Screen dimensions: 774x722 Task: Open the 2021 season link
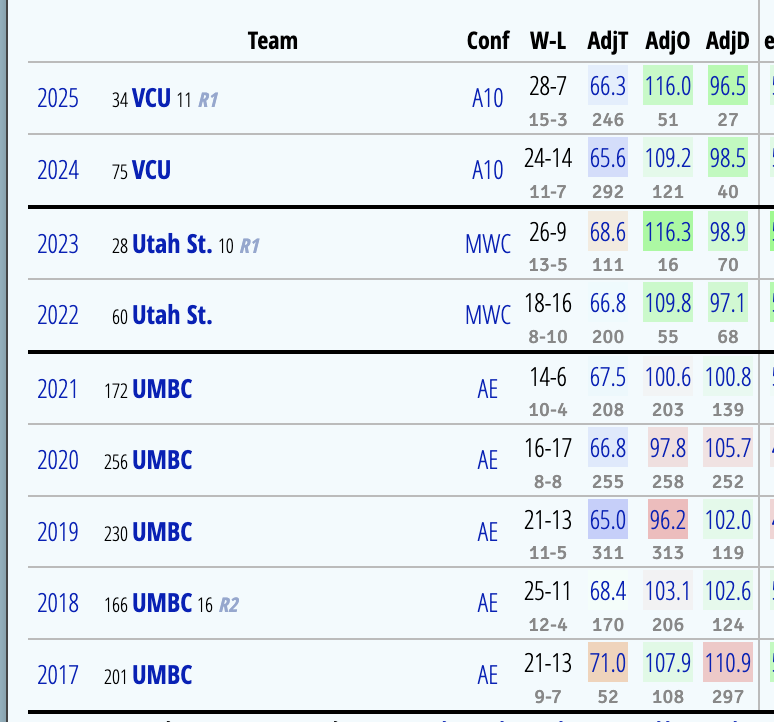tap(57, 388)
